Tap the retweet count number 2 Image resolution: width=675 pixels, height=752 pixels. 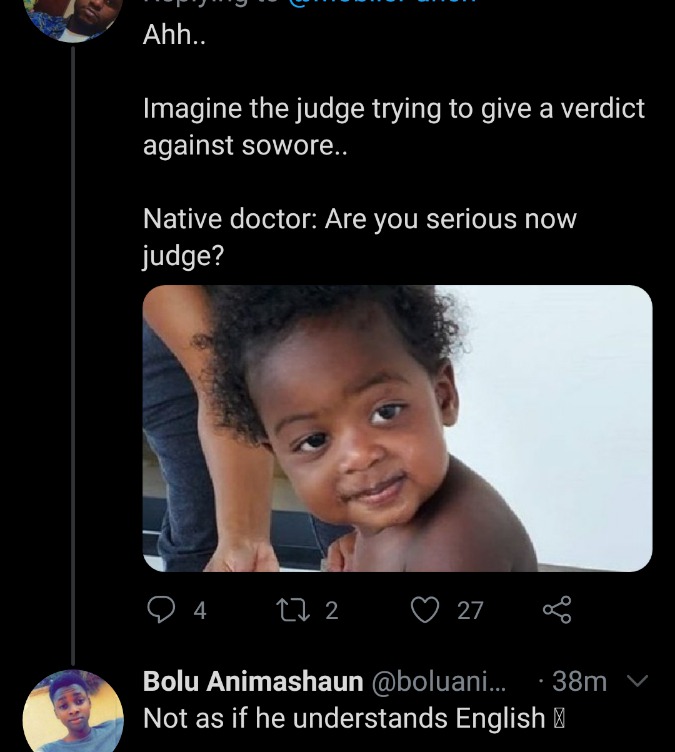[332, 611]
